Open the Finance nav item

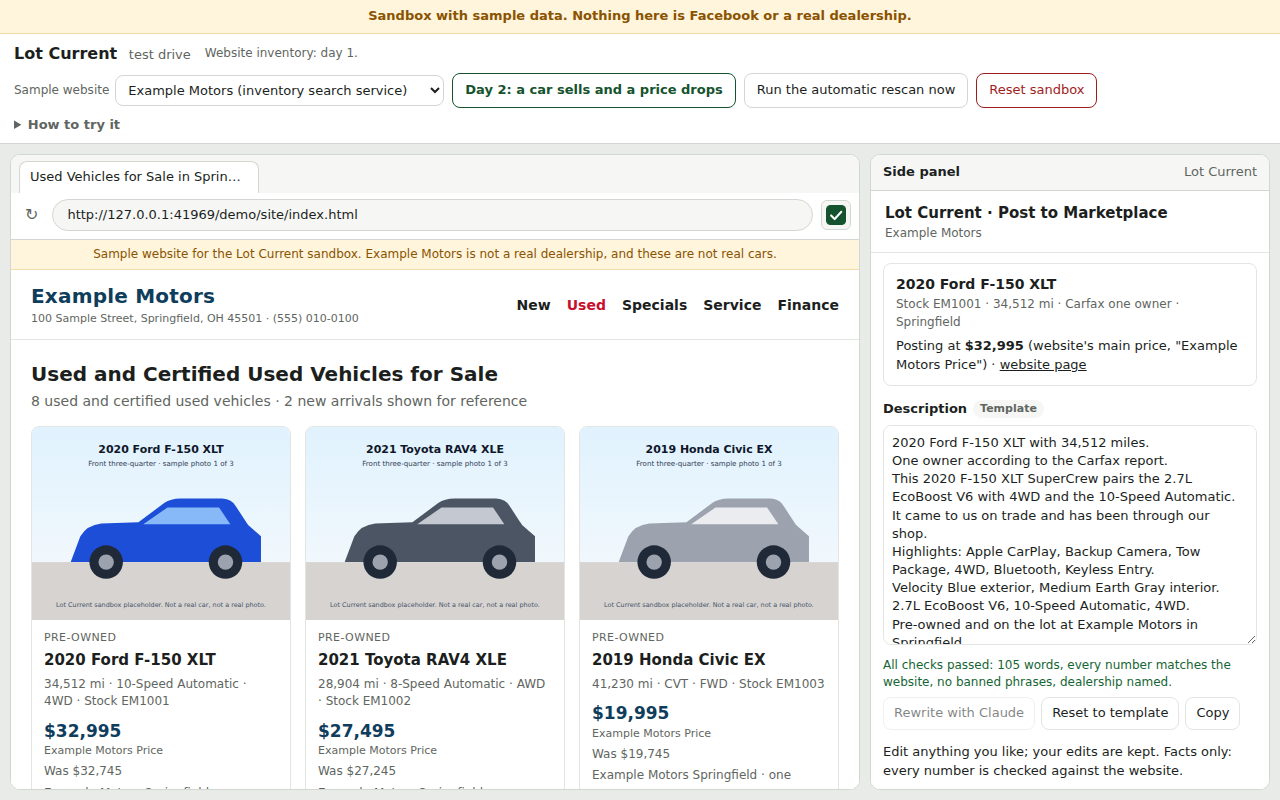click(x=808, y=305)
